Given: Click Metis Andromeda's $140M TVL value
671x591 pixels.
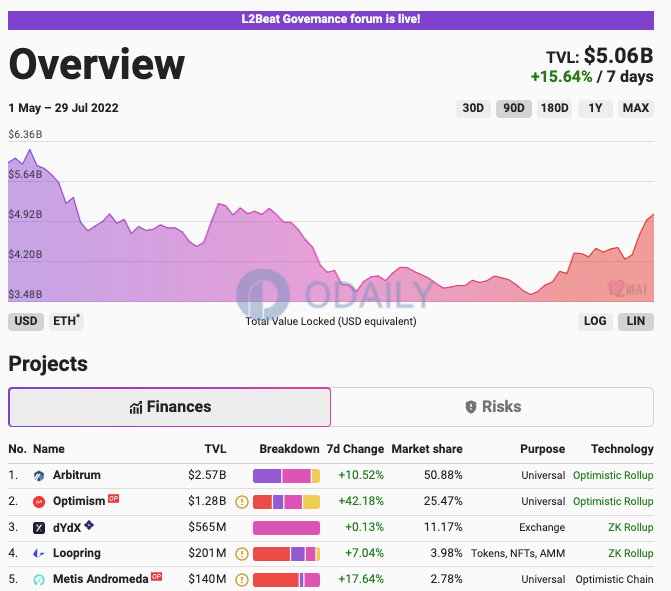Looking at the screenshot, I should tap(207, 579).
